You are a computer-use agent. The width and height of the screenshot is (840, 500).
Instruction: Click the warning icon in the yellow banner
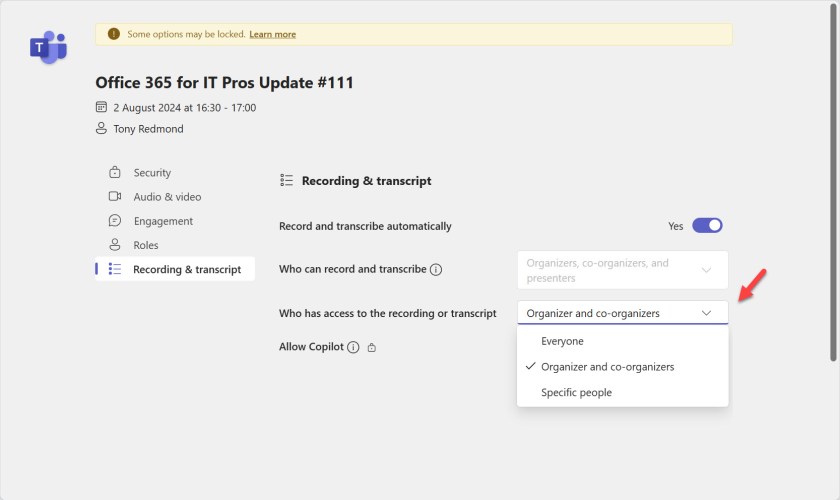point(114,34)
